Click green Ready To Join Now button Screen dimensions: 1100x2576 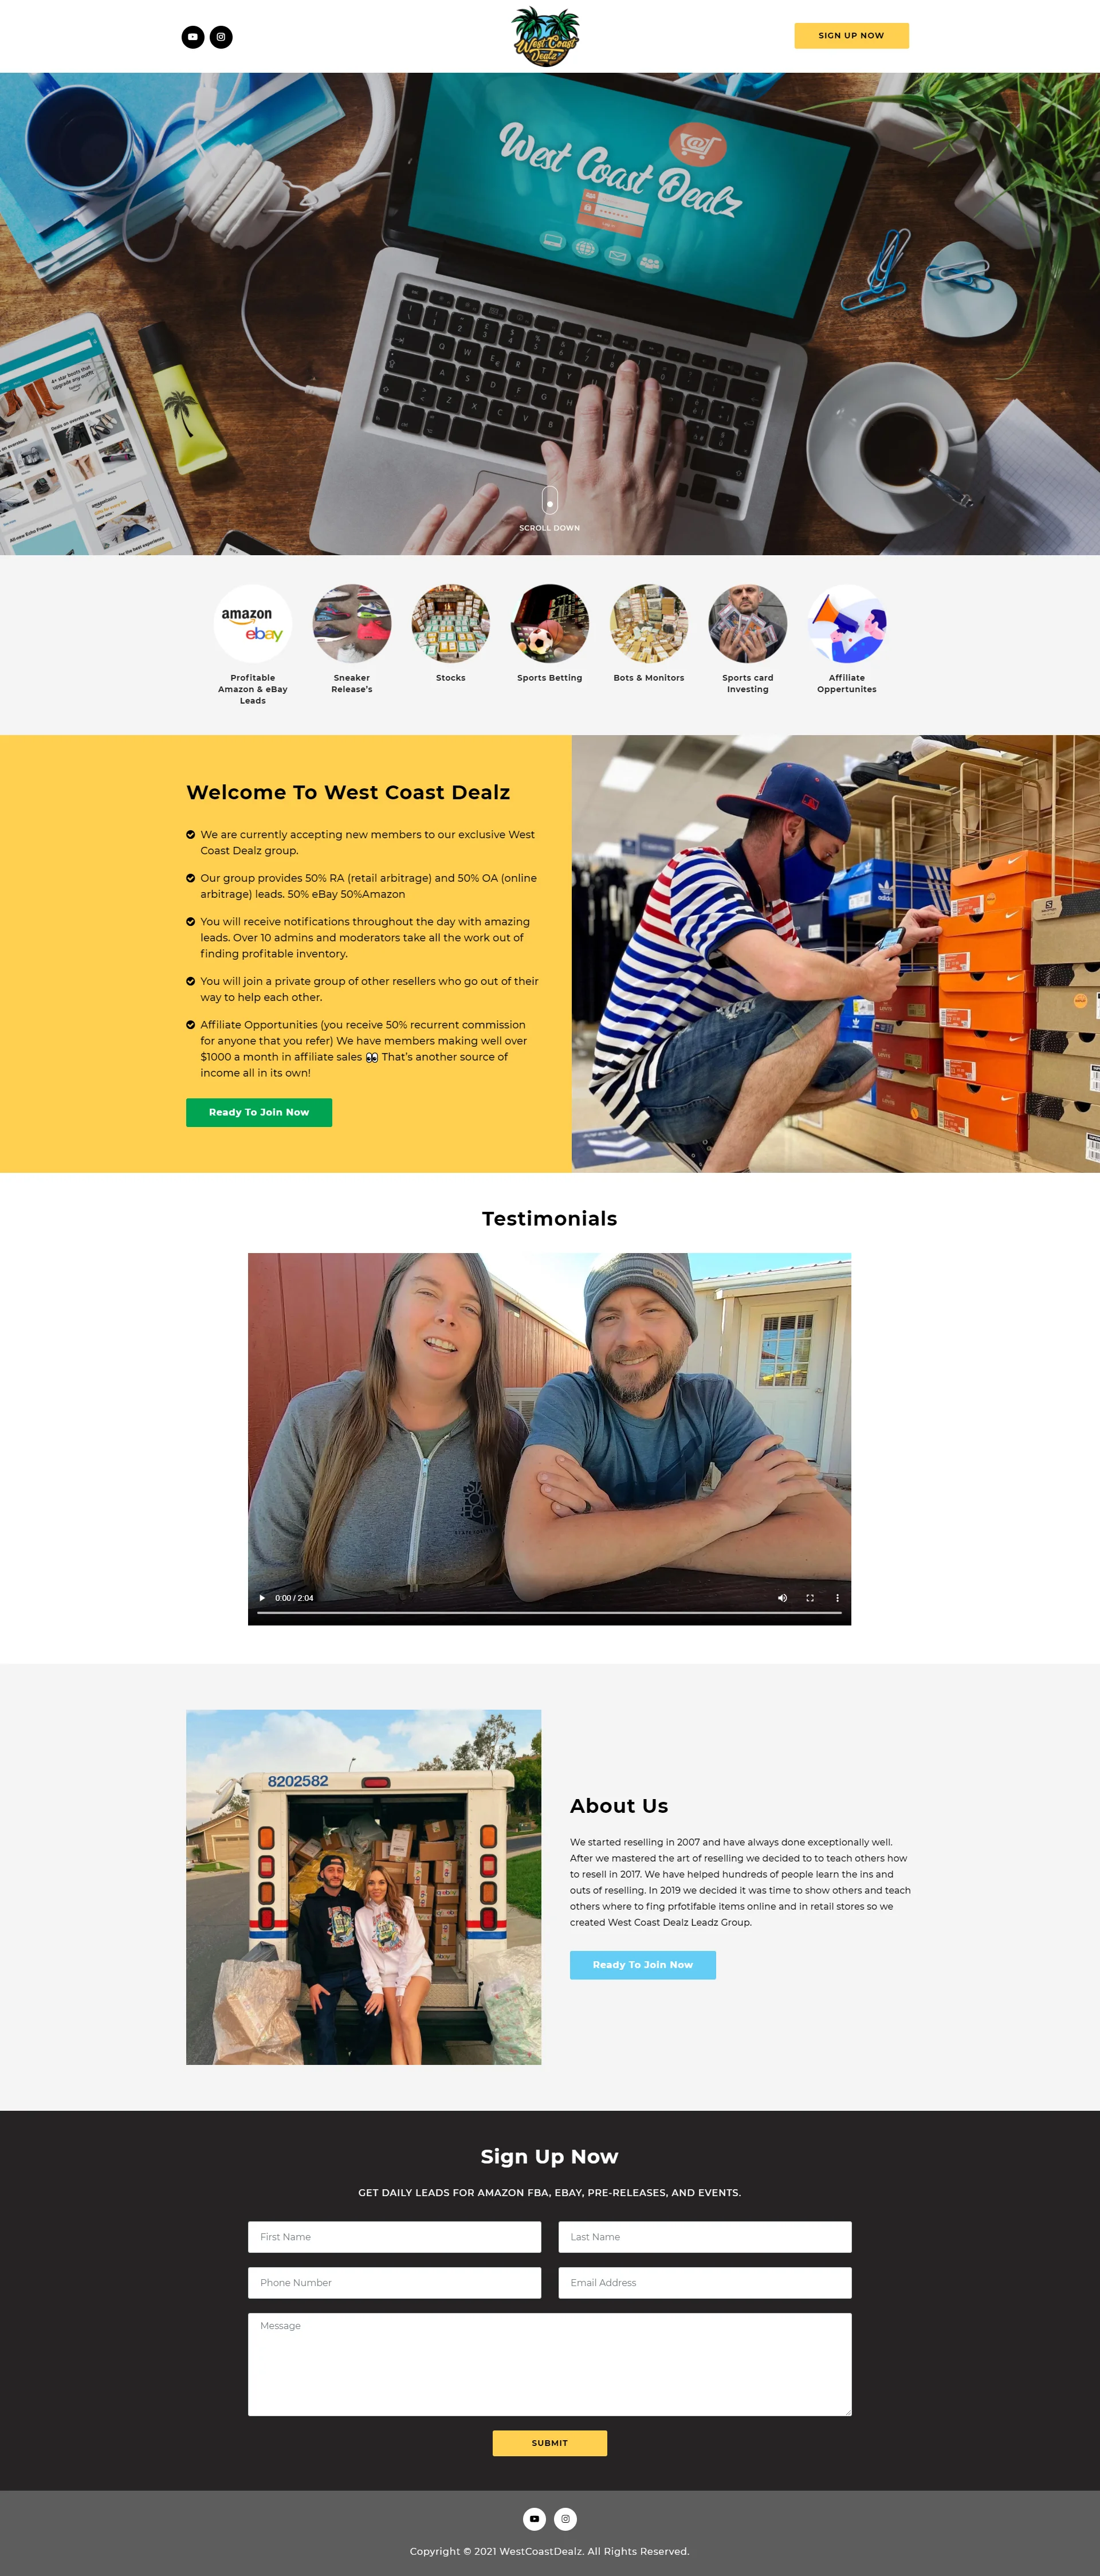point(259,1112)
